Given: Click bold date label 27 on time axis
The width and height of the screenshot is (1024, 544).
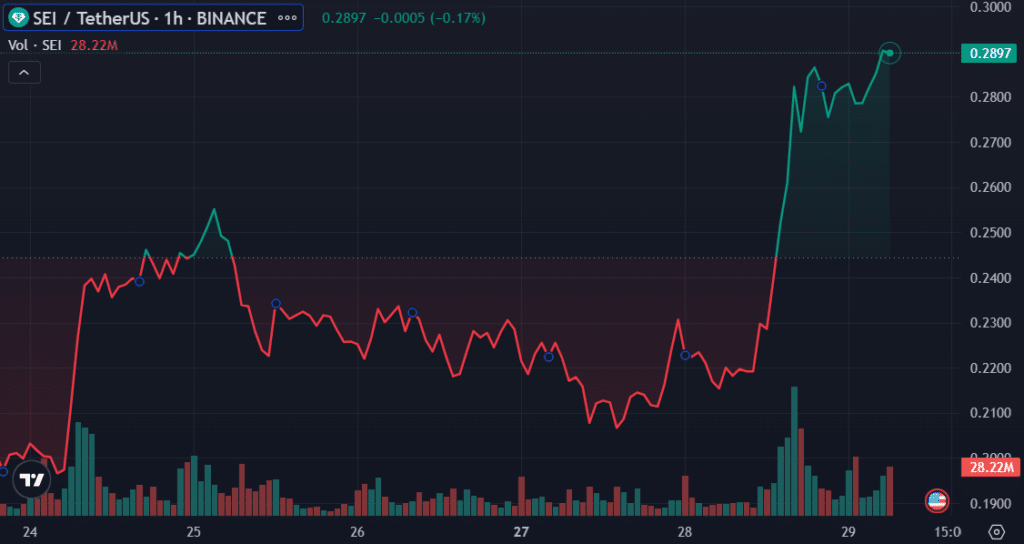Looking at the screenshot, I should [x=521, y=532].
